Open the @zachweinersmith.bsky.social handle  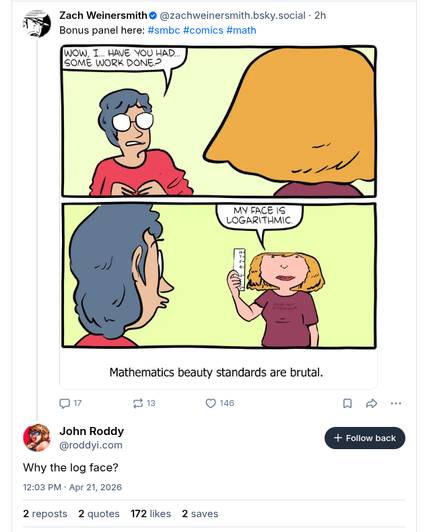(x=232, y=15)
